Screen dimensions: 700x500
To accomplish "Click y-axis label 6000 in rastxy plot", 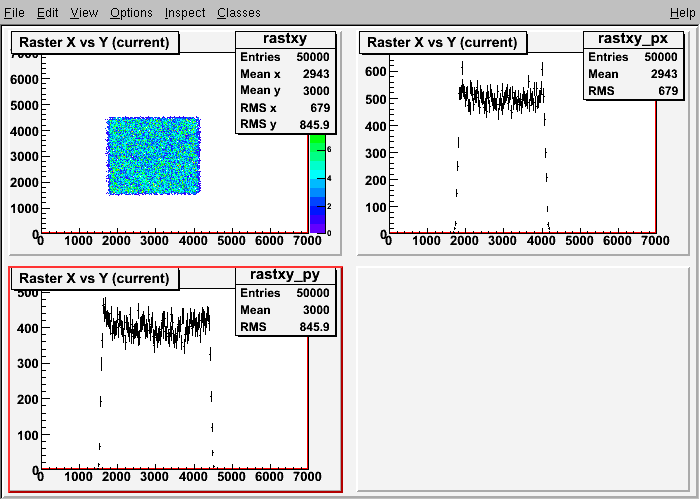I will tap(24, 79).
